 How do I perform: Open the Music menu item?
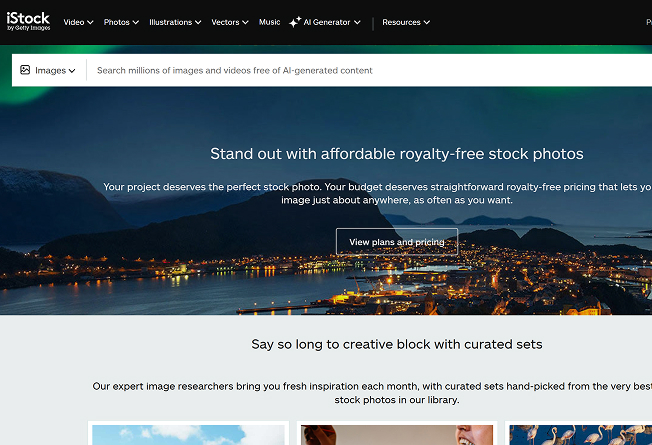269,22
